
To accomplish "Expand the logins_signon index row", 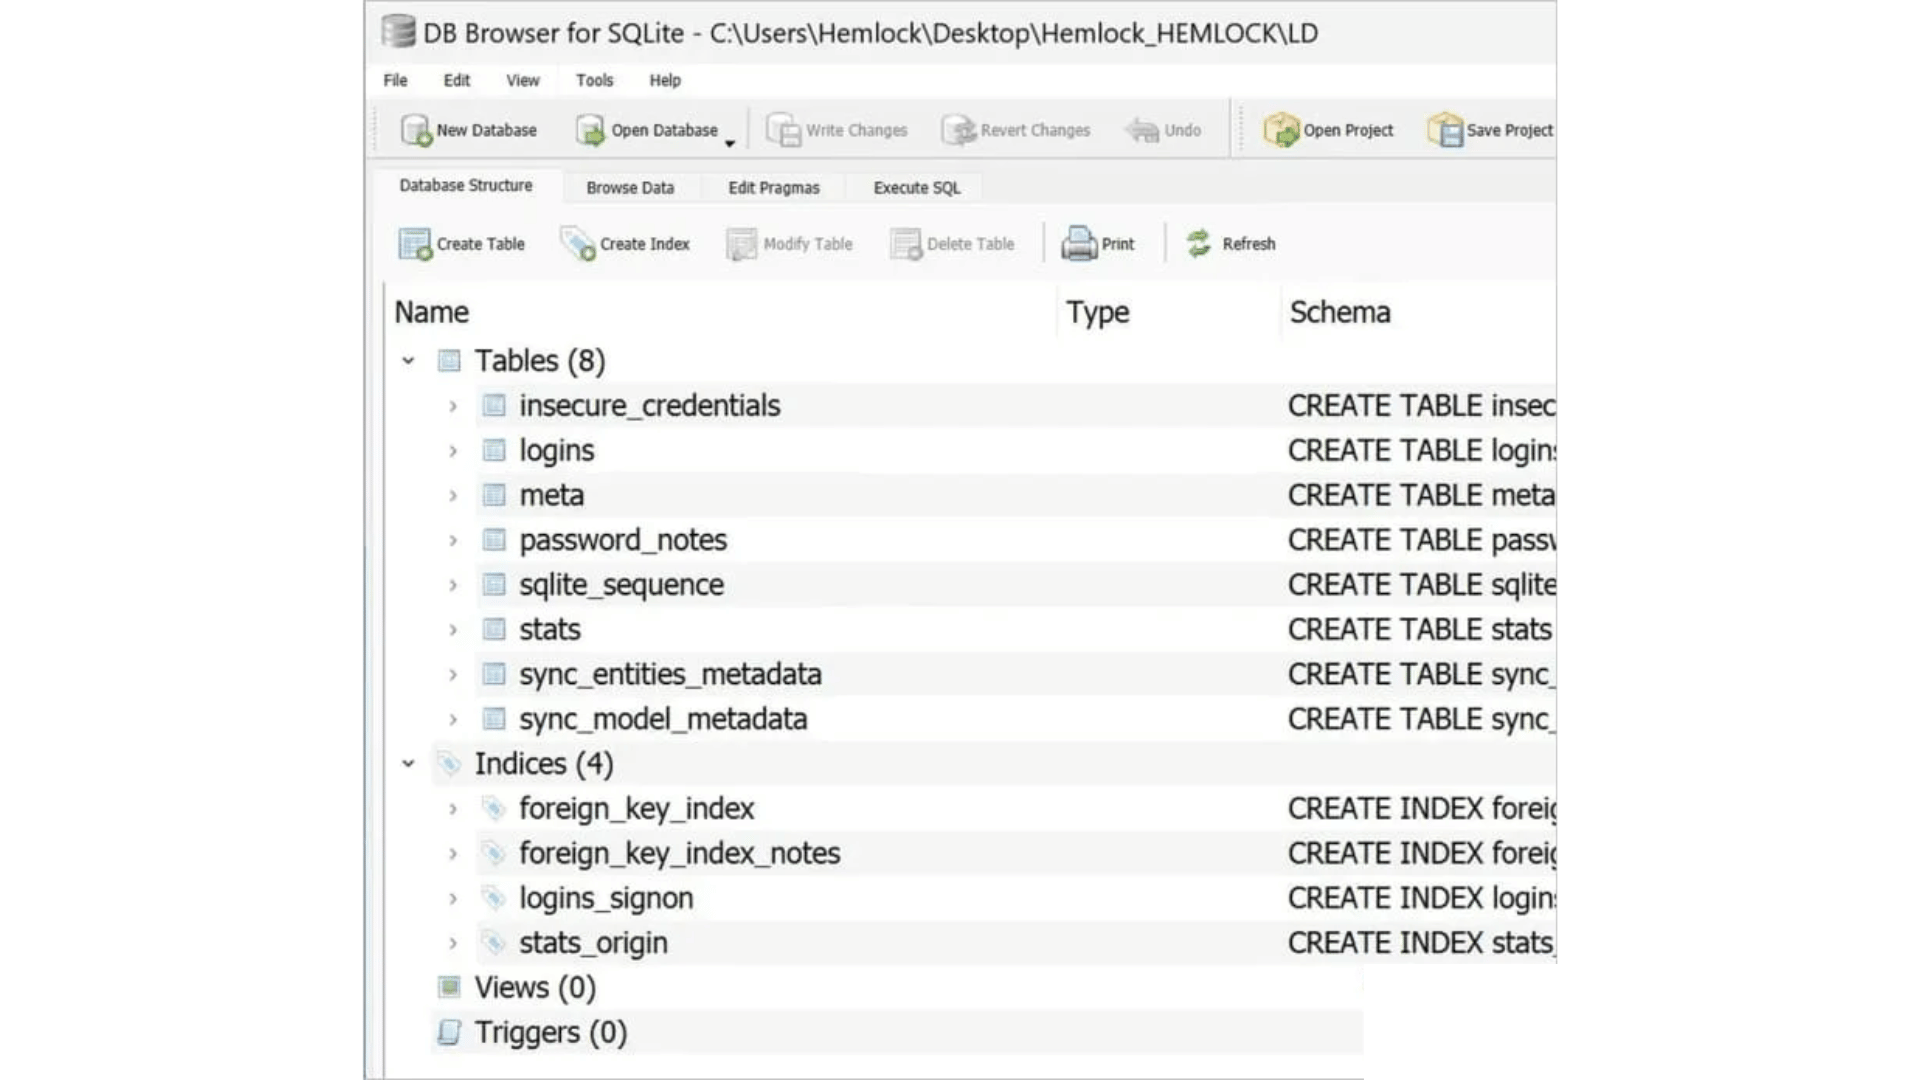I will coord(453,899).
